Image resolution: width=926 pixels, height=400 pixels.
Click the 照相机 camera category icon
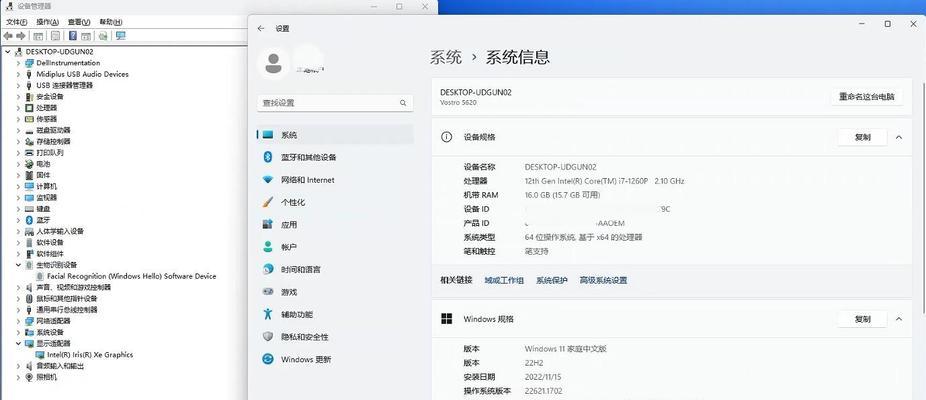30,377
